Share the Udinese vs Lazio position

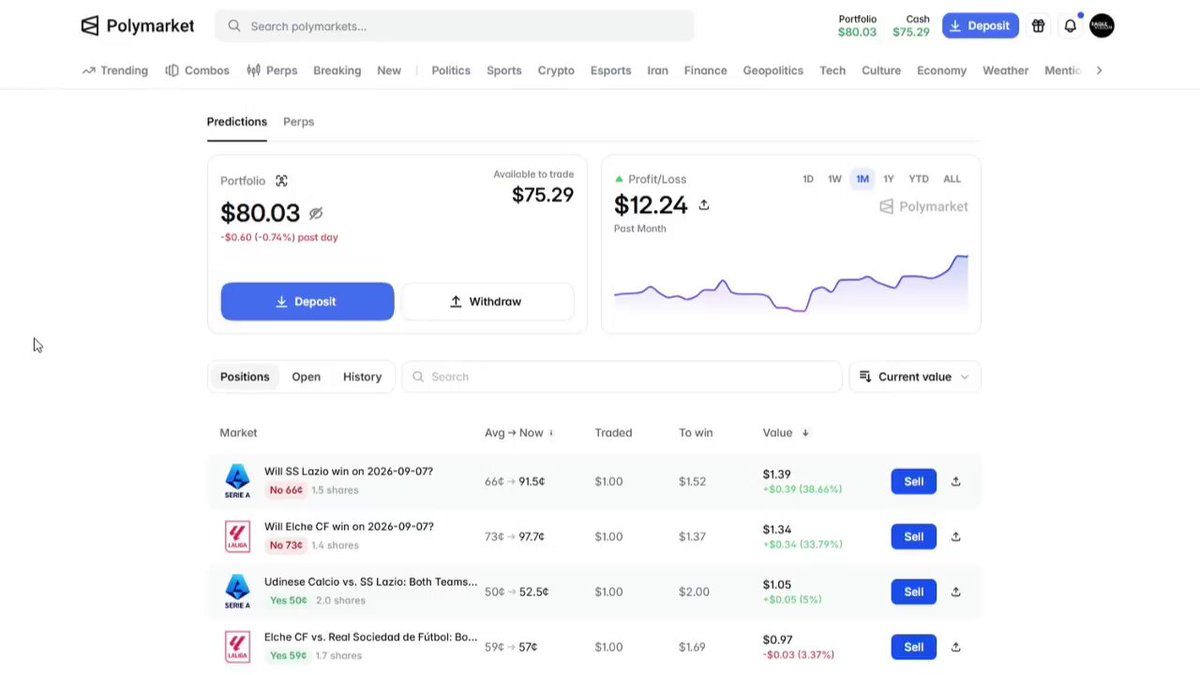[x=956, y=591]
